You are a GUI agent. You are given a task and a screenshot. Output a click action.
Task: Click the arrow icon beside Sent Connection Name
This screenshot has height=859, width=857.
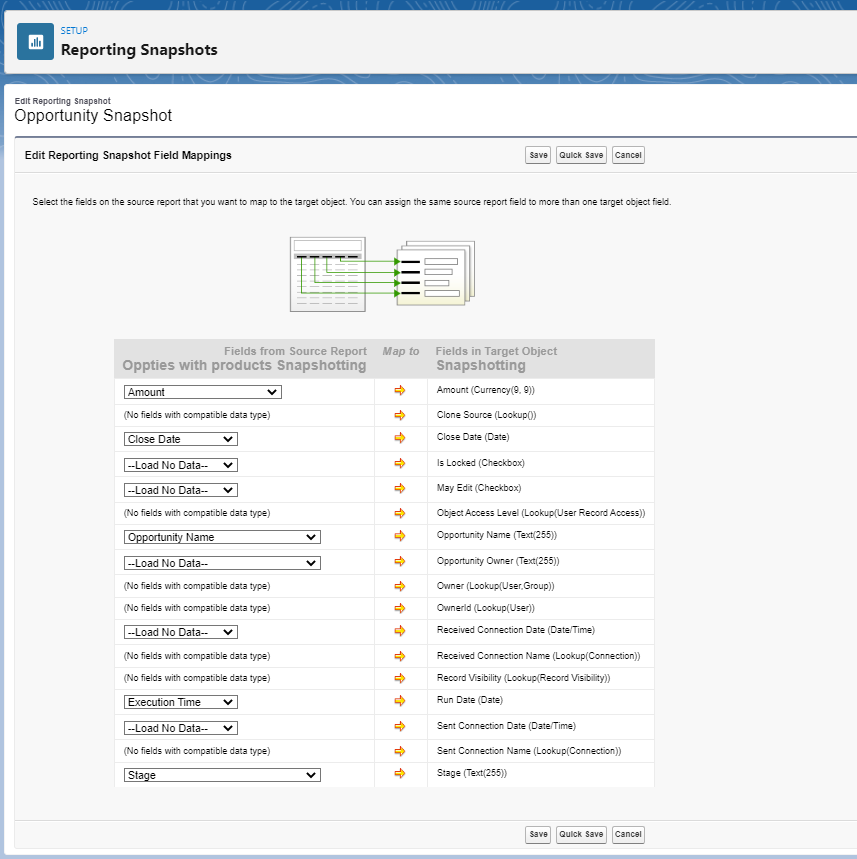pos(400,751)
